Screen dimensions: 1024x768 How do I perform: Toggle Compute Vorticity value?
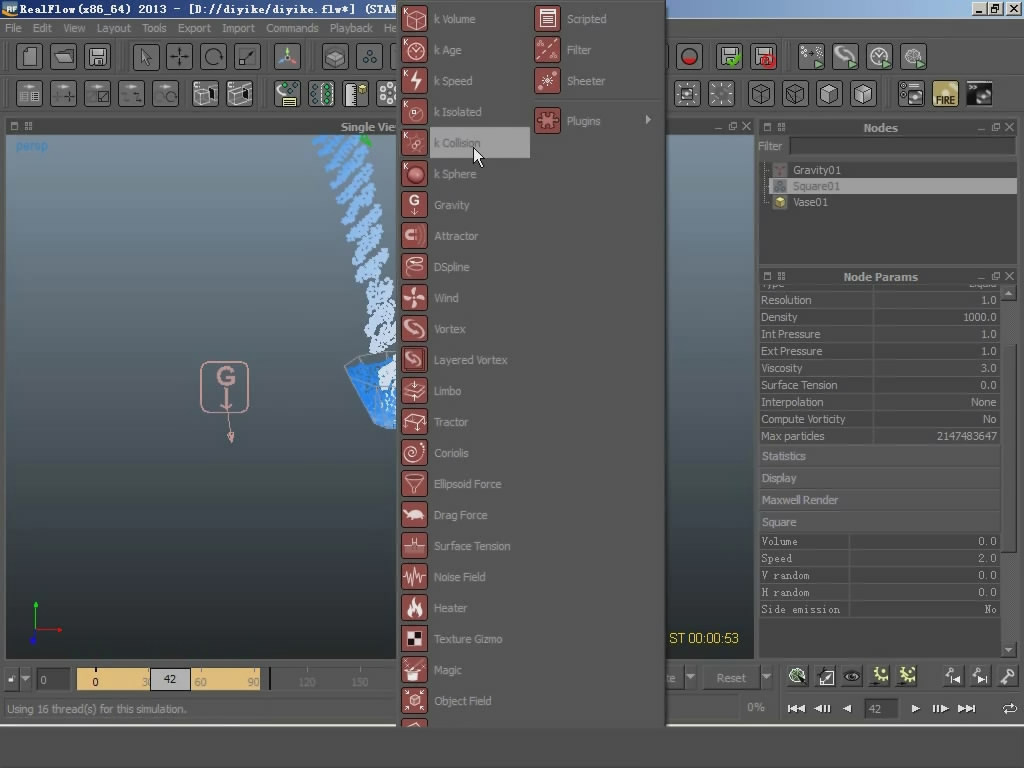click(936, 419)
